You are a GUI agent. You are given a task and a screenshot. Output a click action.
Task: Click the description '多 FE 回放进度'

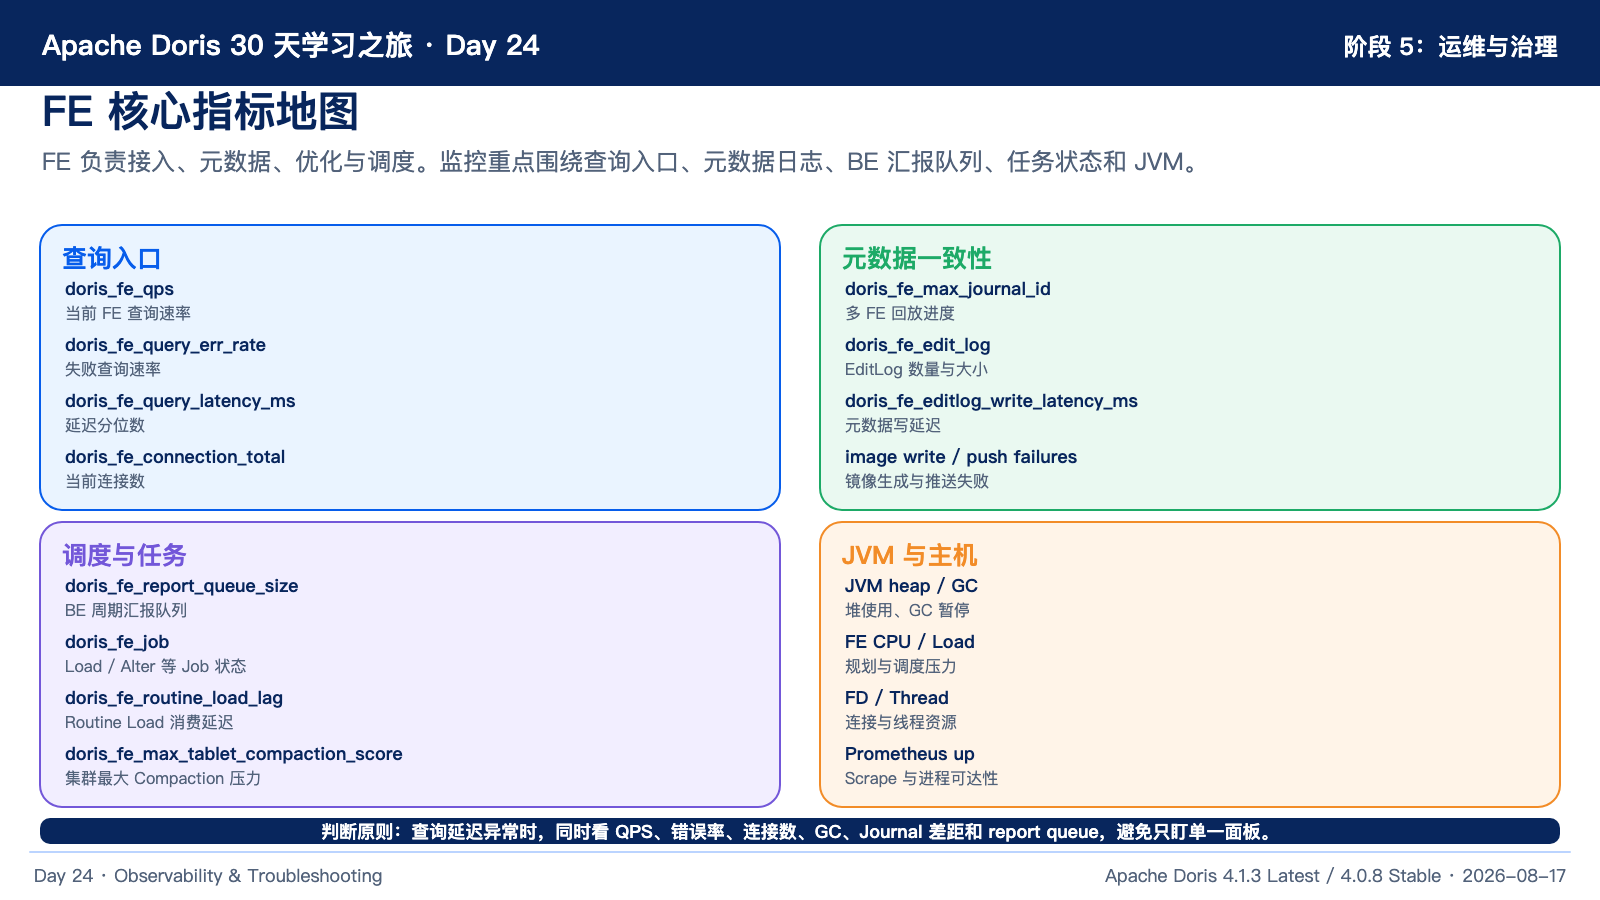(x=900, y=314)
